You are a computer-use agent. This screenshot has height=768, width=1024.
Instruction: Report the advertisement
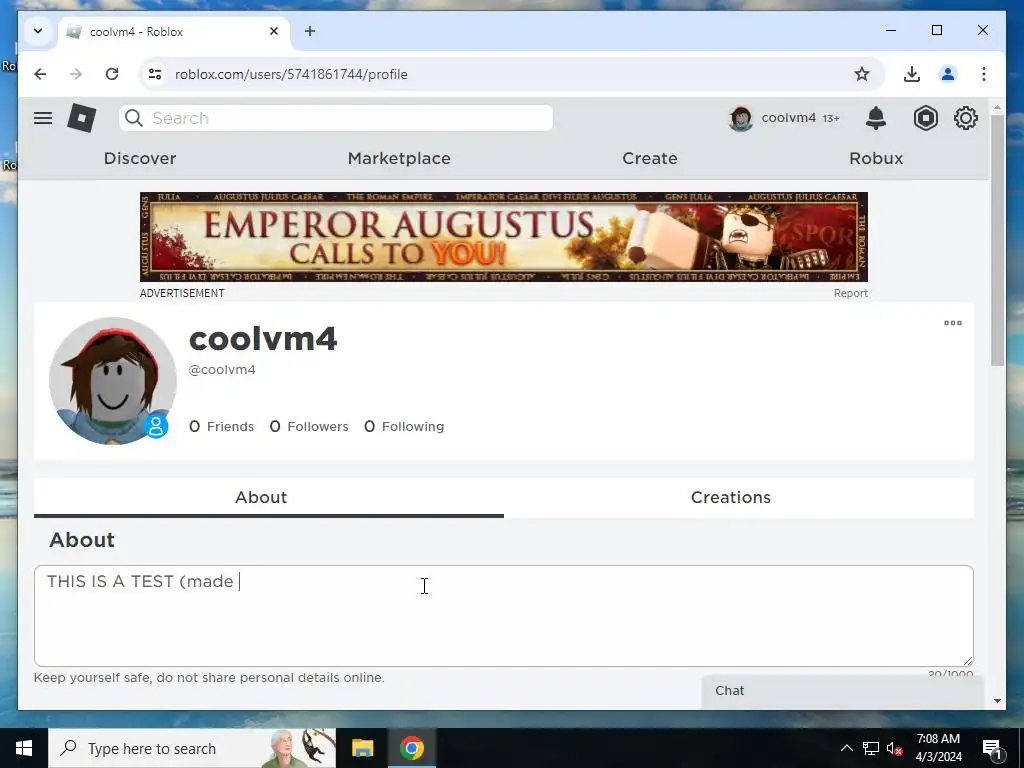click(850, 293)
